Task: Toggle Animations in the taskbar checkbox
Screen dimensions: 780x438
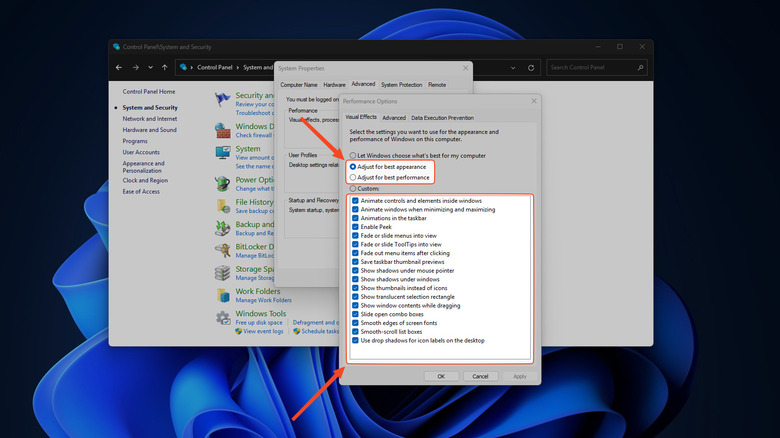Action: [355, 218]
